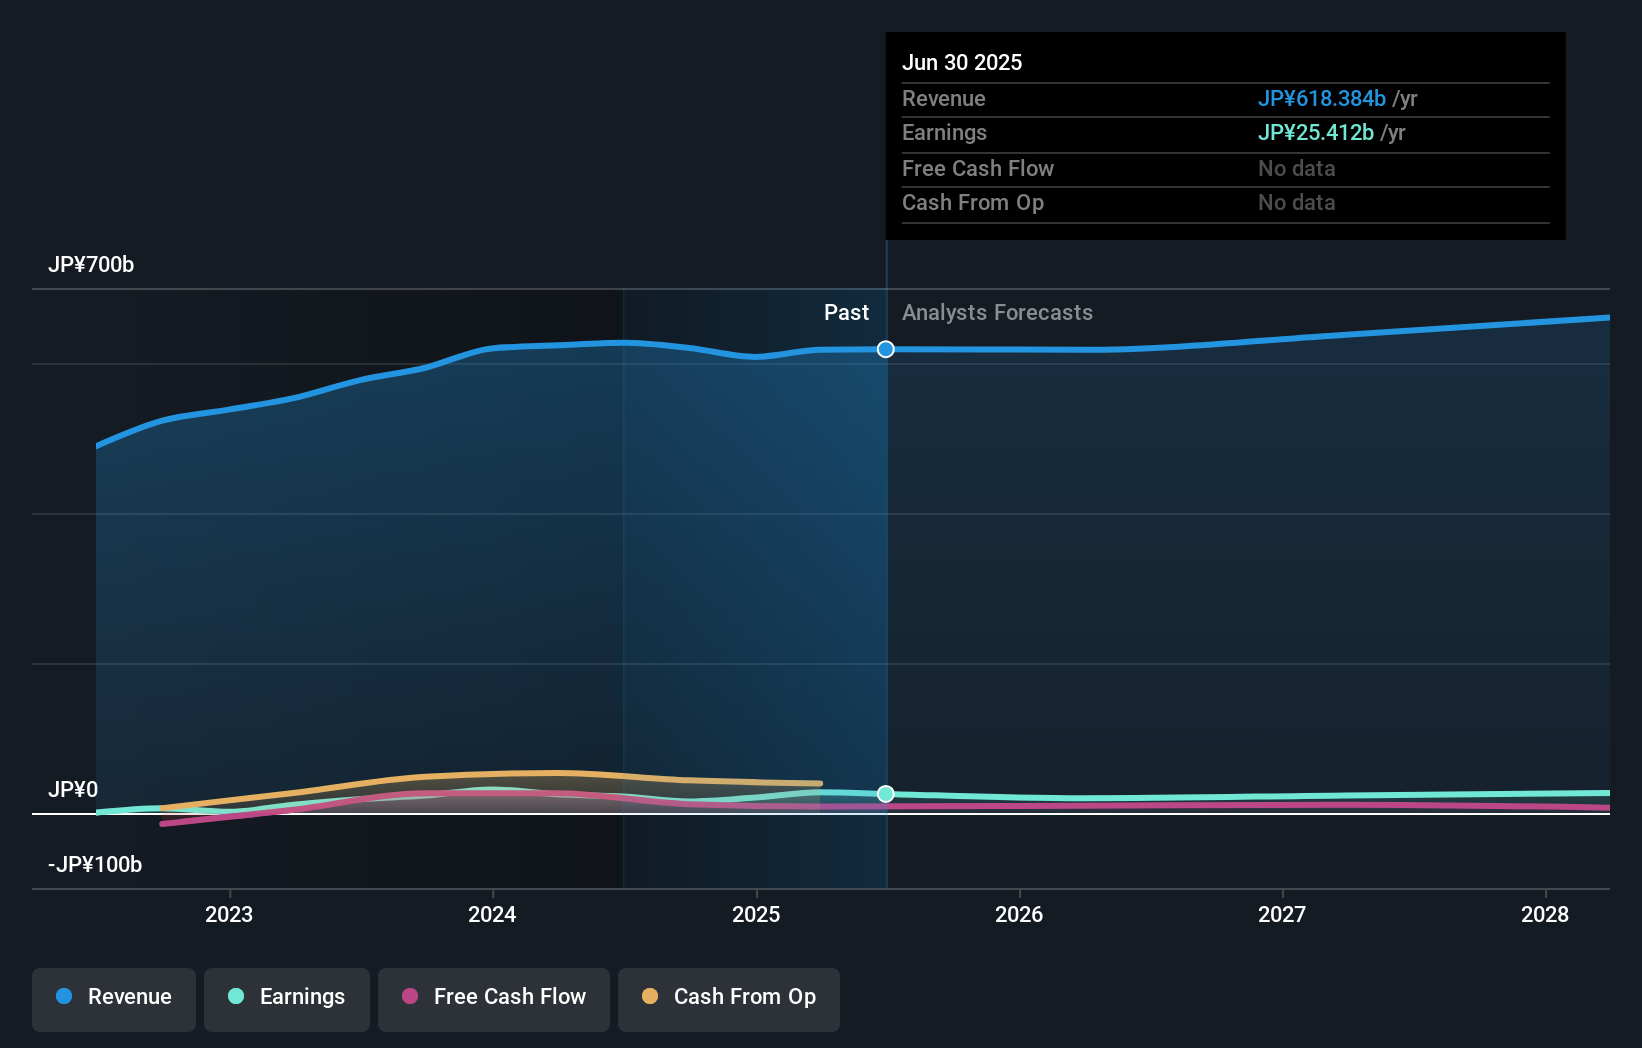Image resolution: width=1642 pixels, height=1048 pixels.
Task: Select the Revenue data point marker on the chart
Action: pos(884,349)
